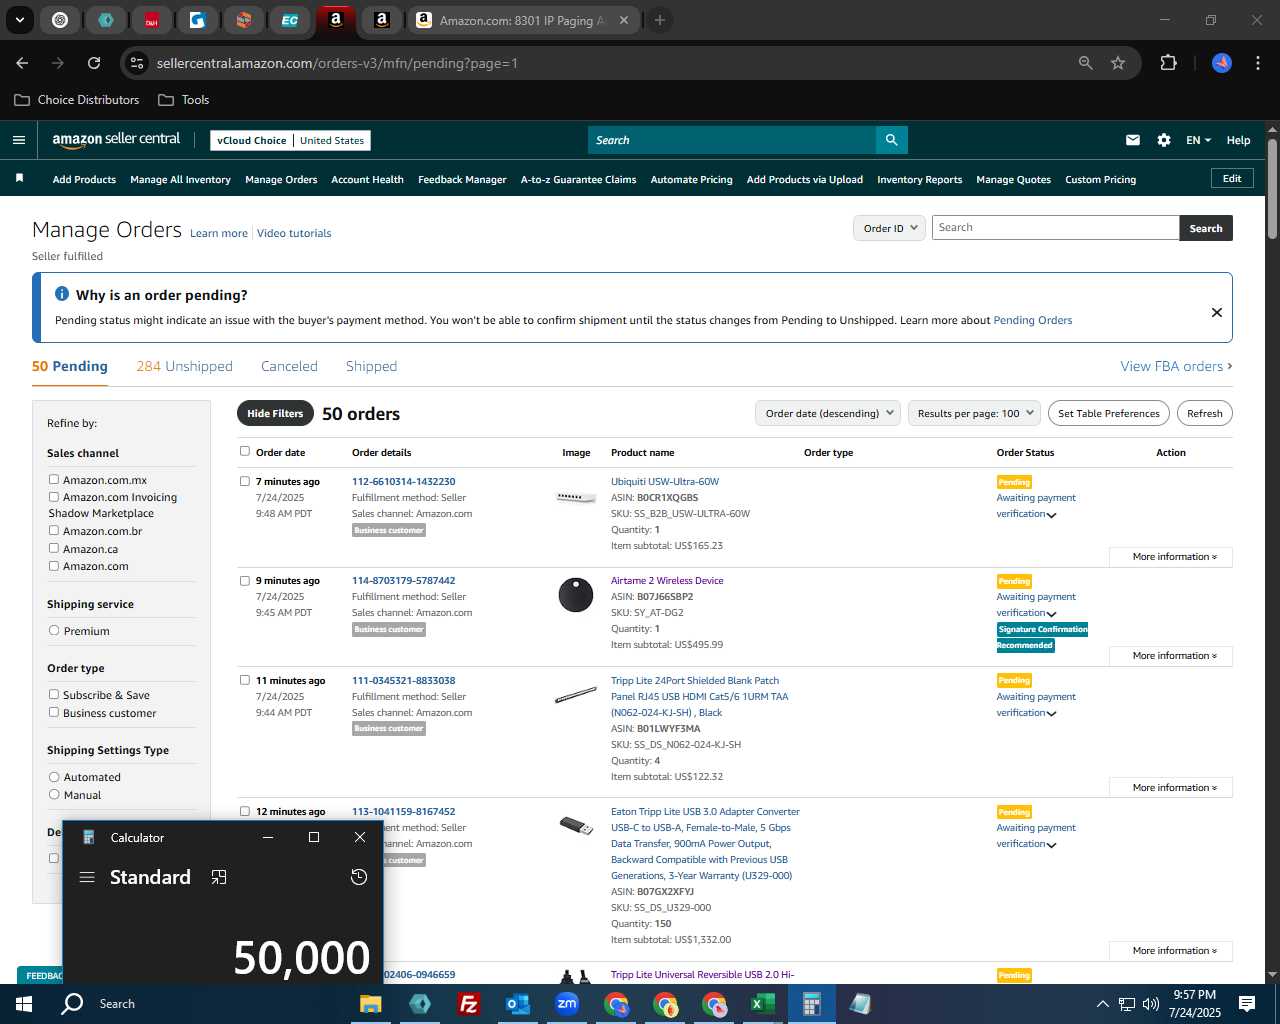Click the Set Table Preferences button

(1108, 413)
